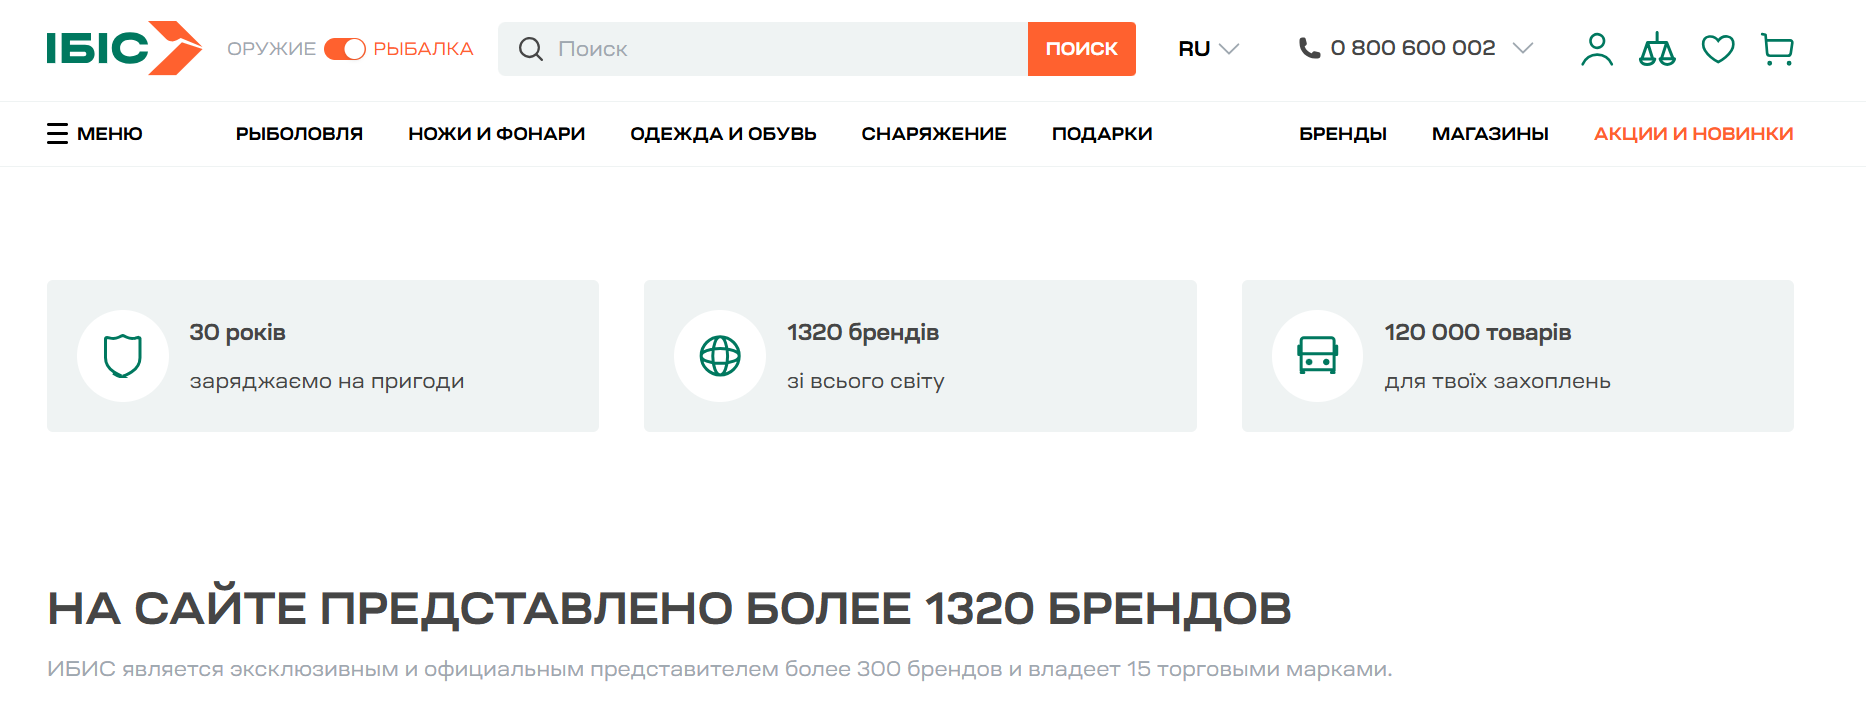Click the phone handset icon
The image size is (1866, 706).
pos(1309,48)
